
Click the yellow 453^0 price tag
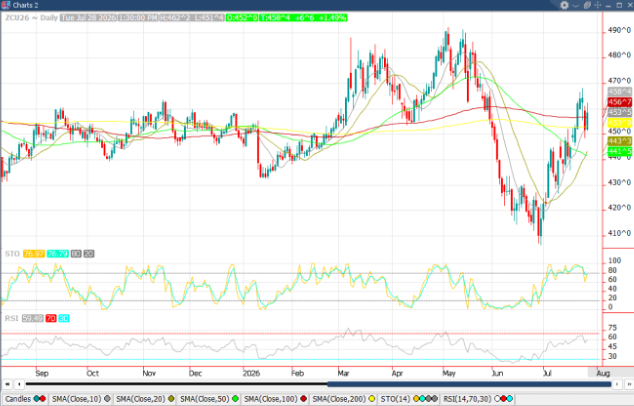pyautogui.click(x=620, y=122)
